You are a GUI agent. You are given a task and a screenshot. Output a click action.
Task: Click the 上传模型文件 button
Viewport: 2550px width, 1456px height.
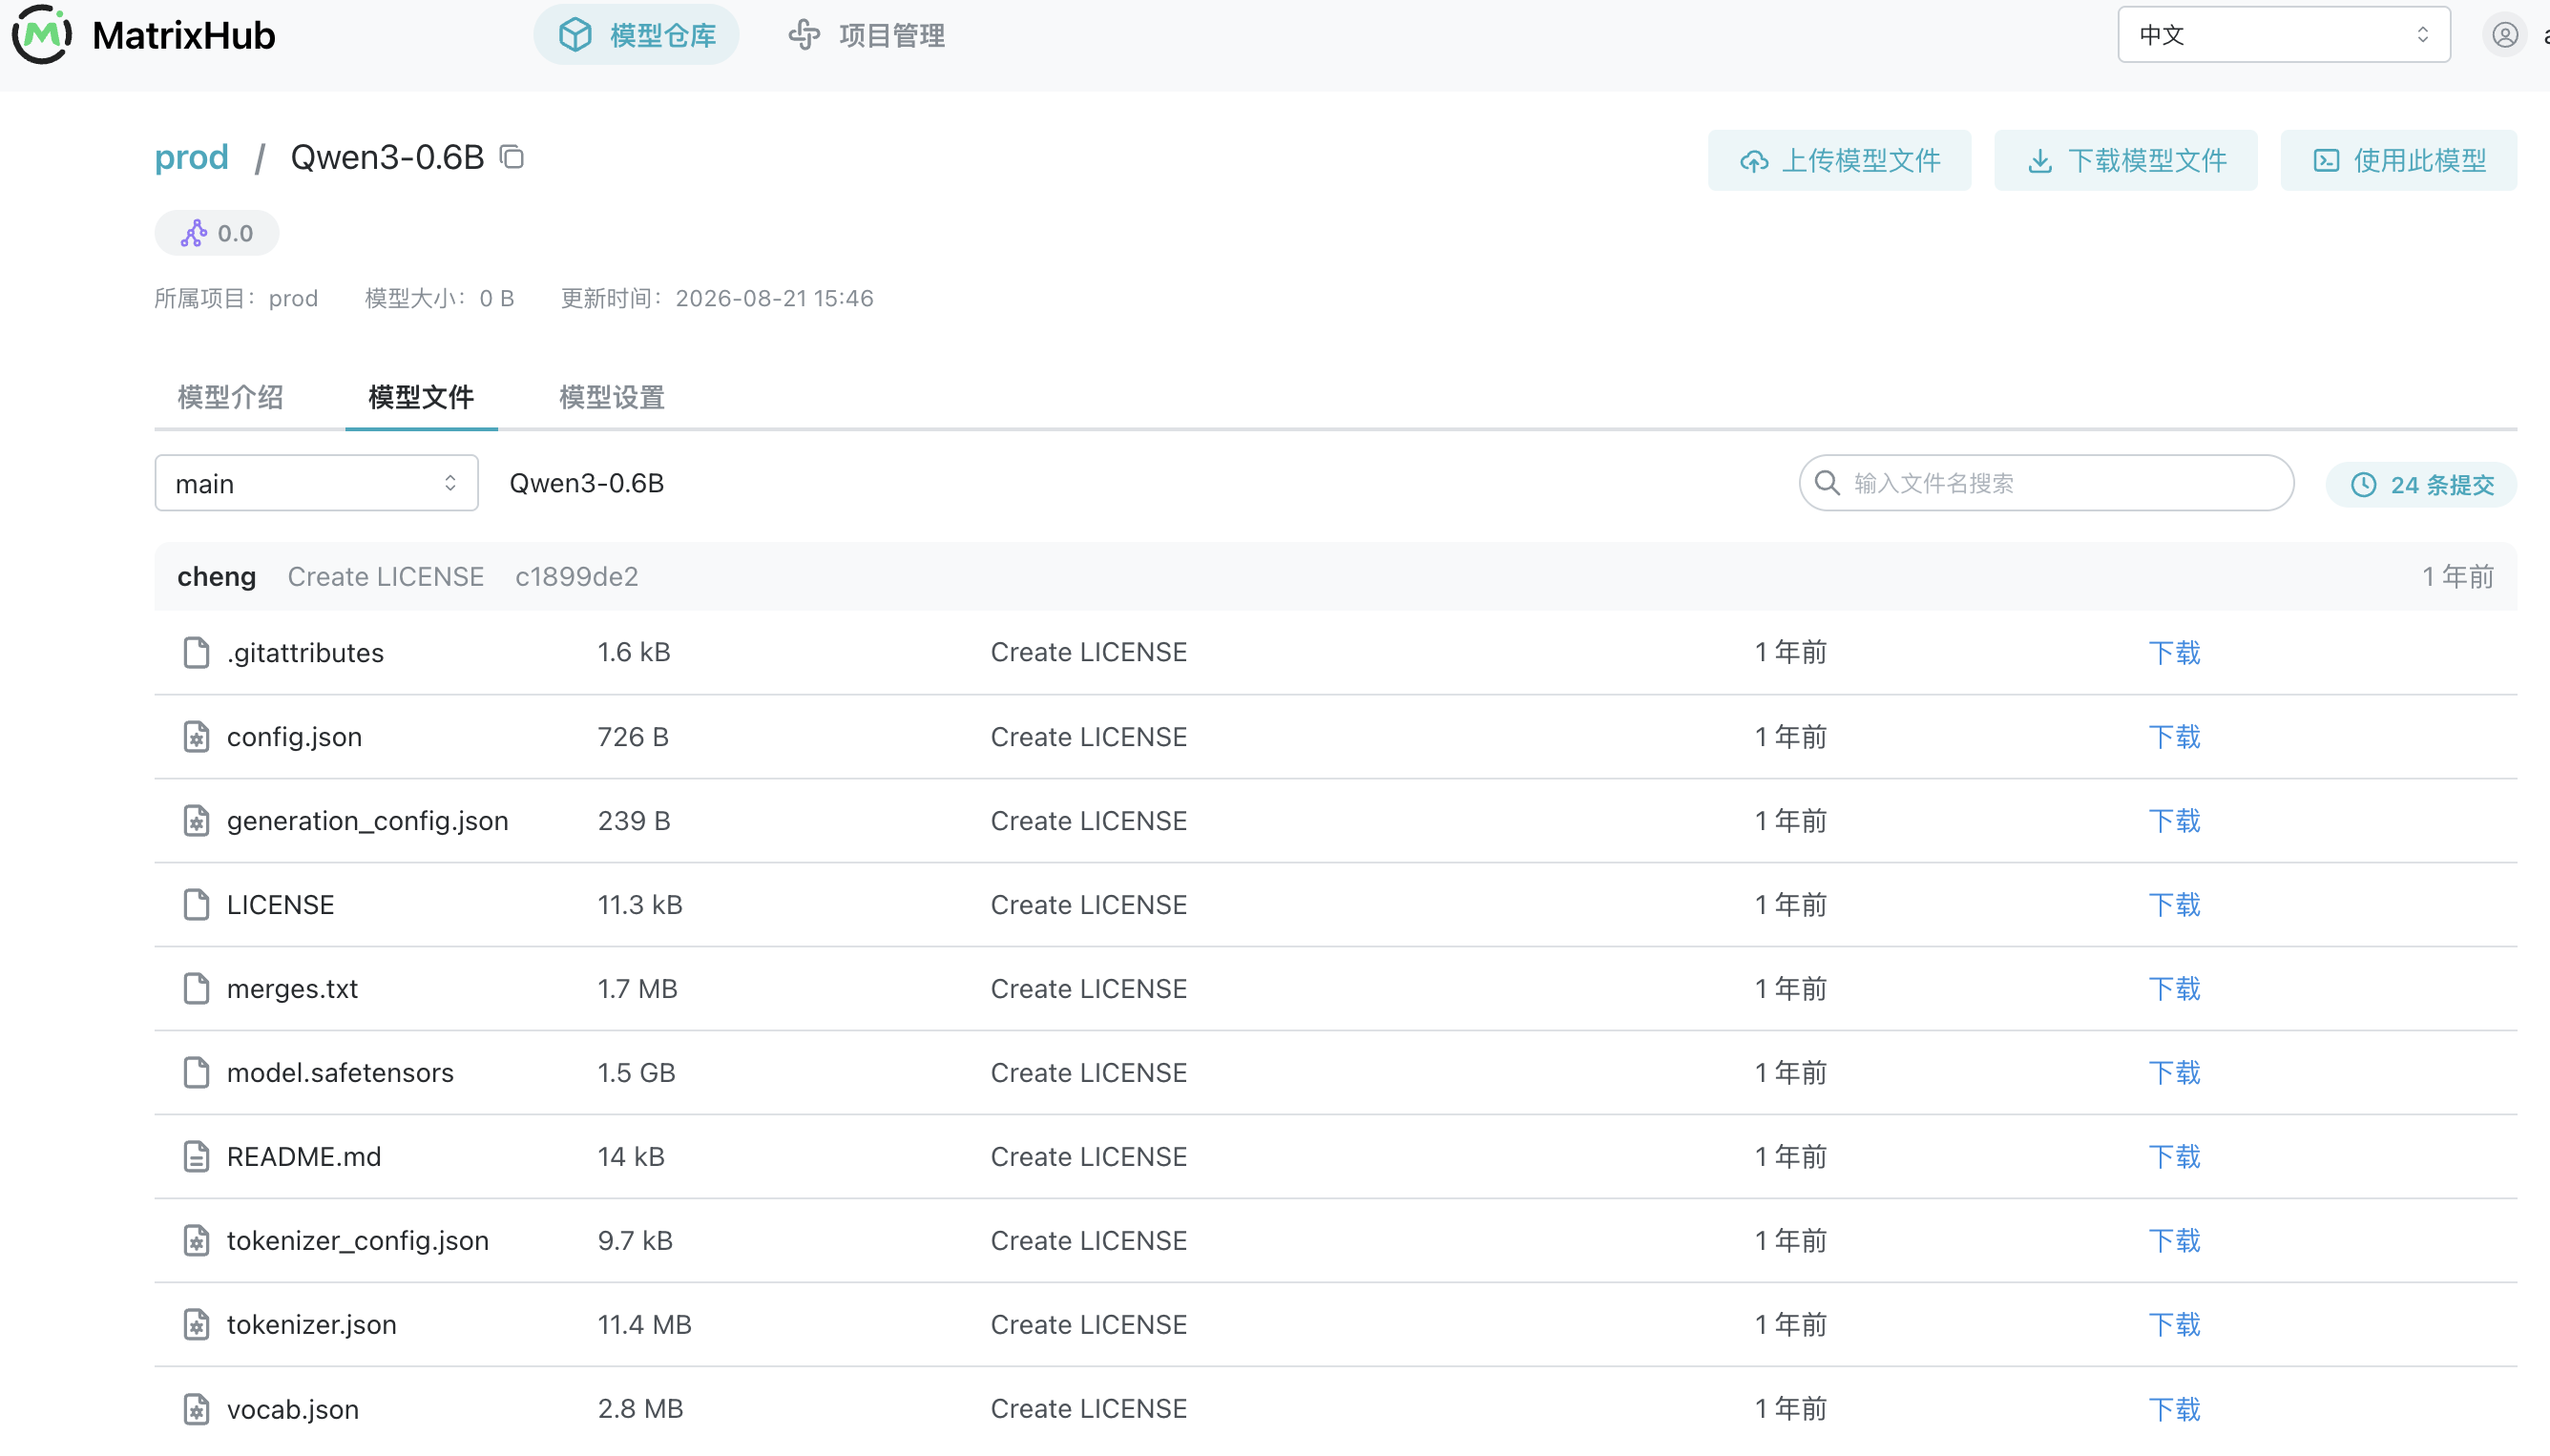[1839, 160]
